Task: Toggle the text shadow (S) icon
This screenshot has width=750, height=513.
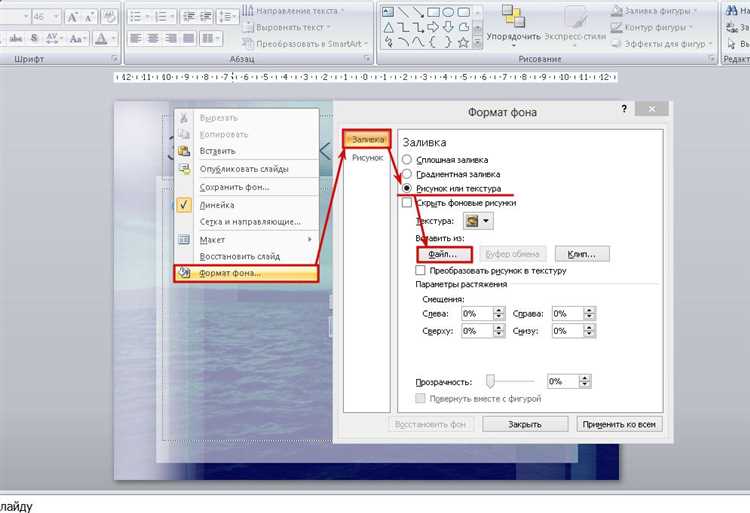Action: (x=34, y=38)
